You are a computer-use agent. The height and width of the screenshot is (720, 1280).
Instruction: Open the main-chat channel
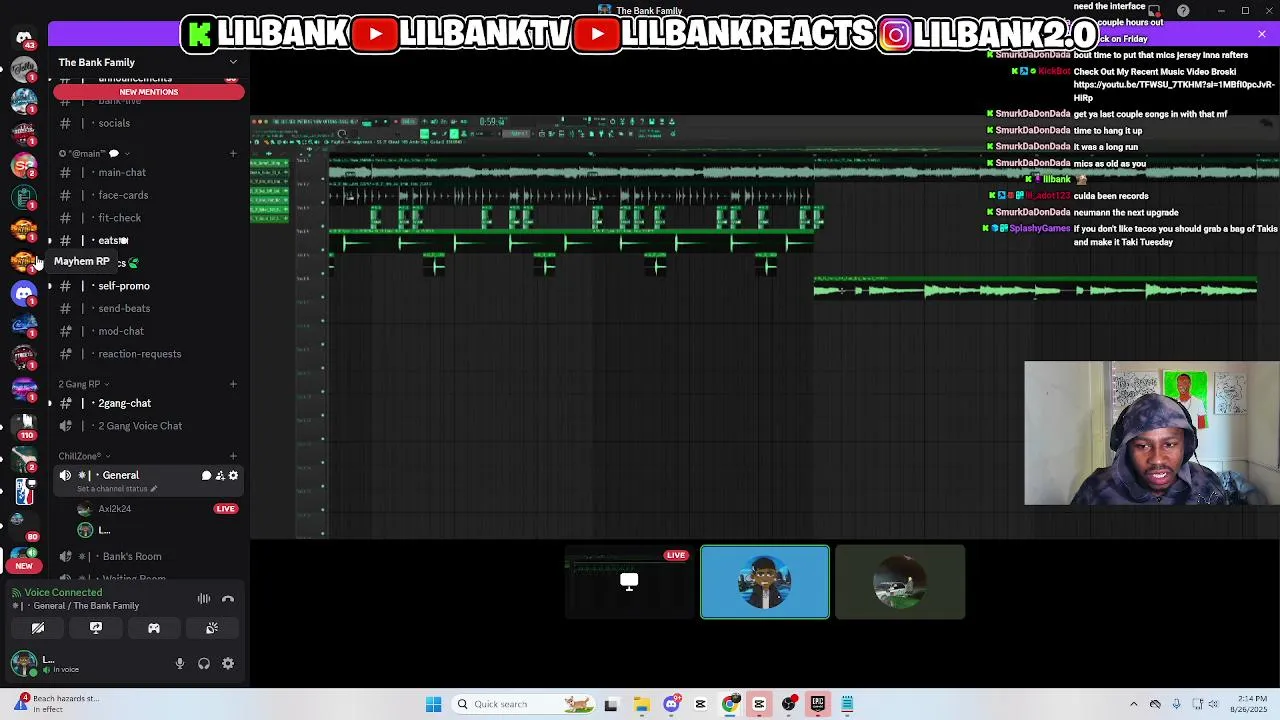tap(148, 172)
